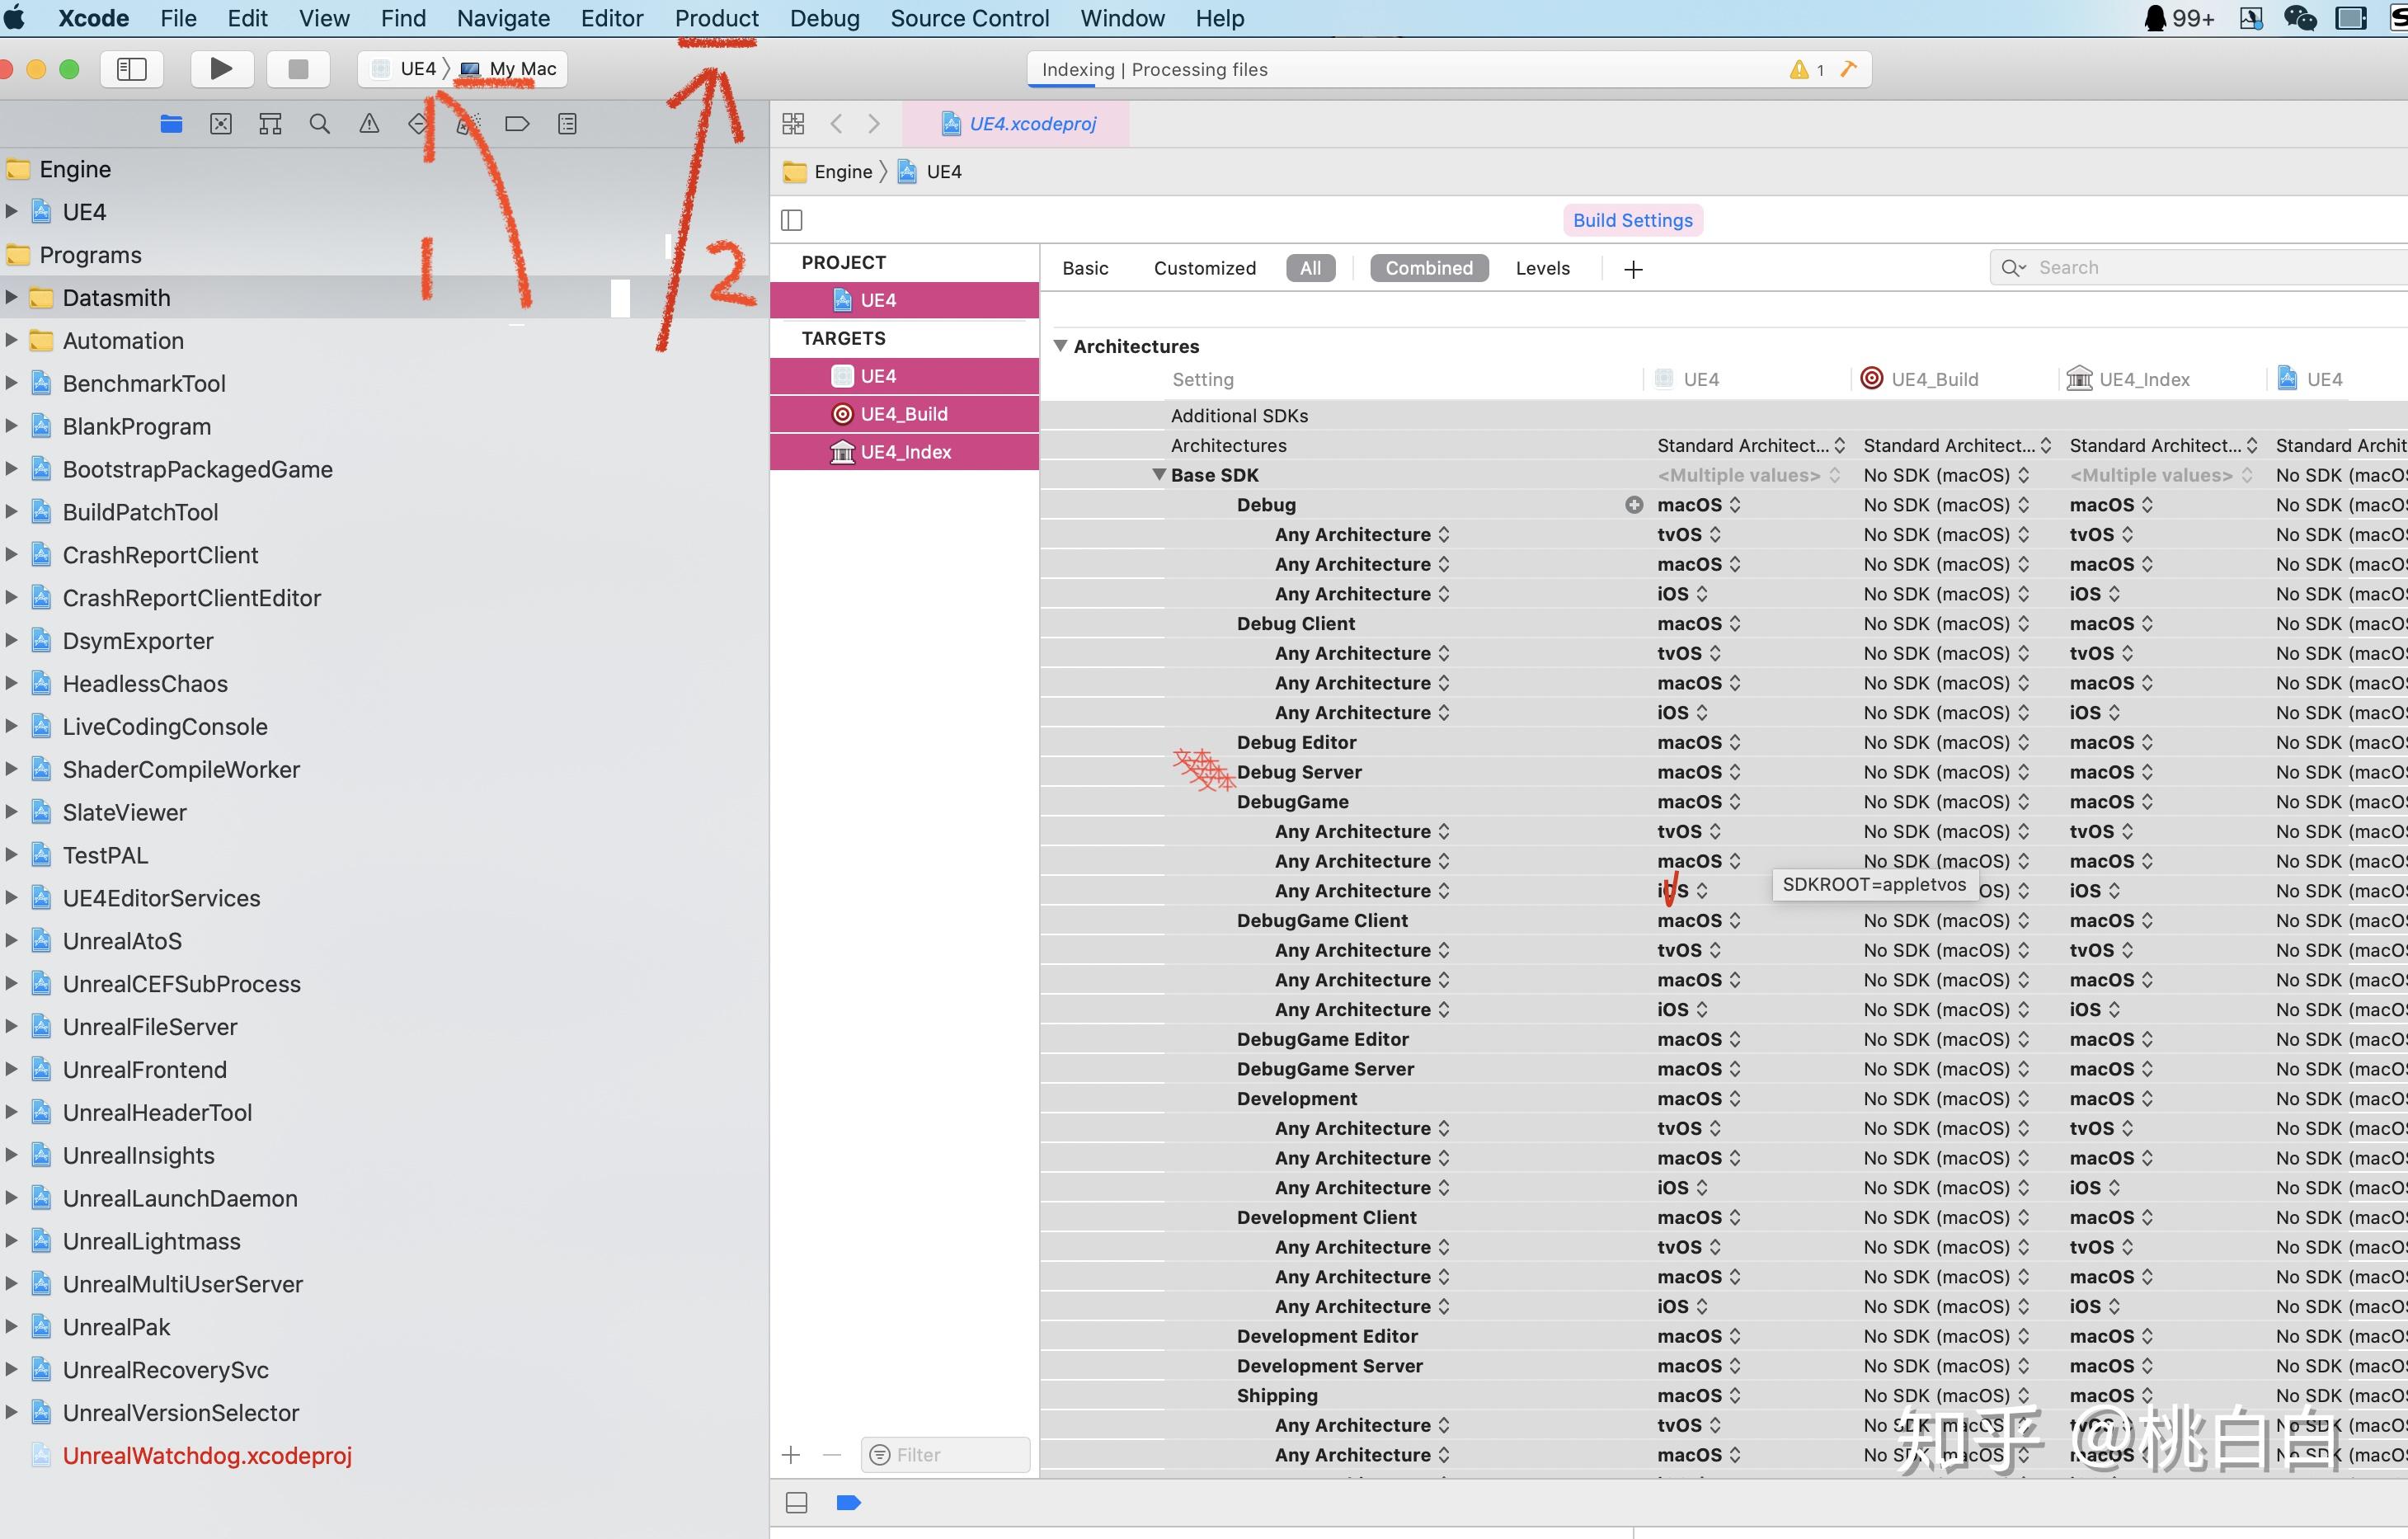This screenshot has height=1539, width=2408.
Task: Open the Source Control menu
Action: (969, 18)
